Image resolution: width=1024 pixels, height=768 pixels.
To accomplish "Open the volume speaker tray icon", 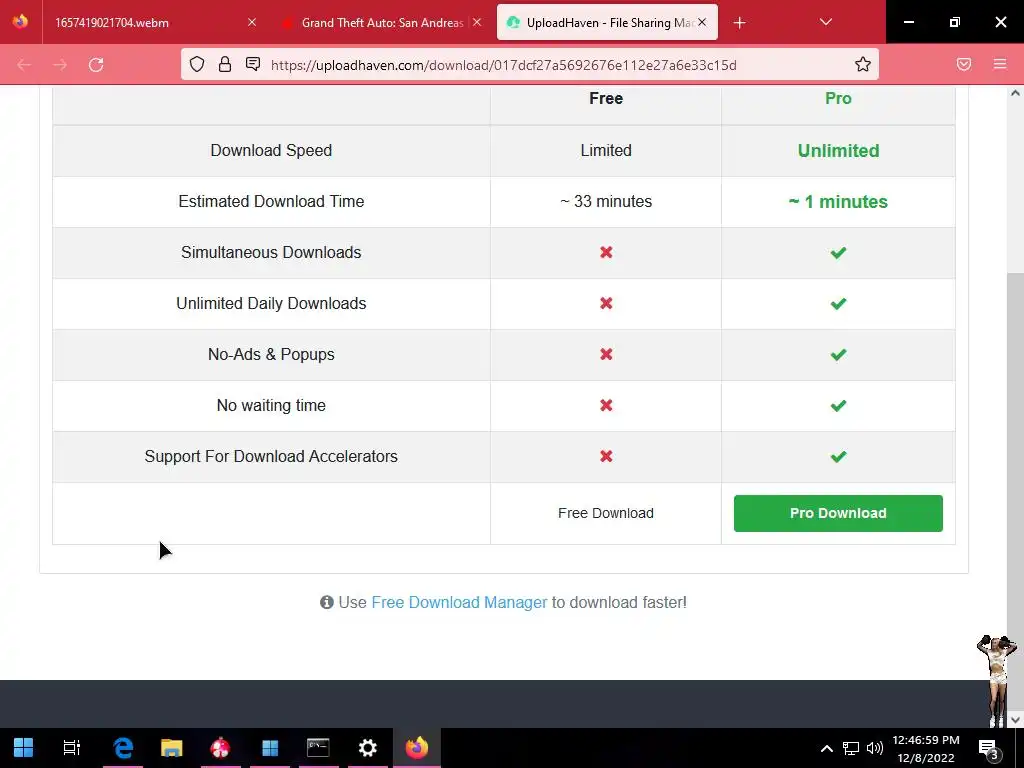I will point(874,748).
